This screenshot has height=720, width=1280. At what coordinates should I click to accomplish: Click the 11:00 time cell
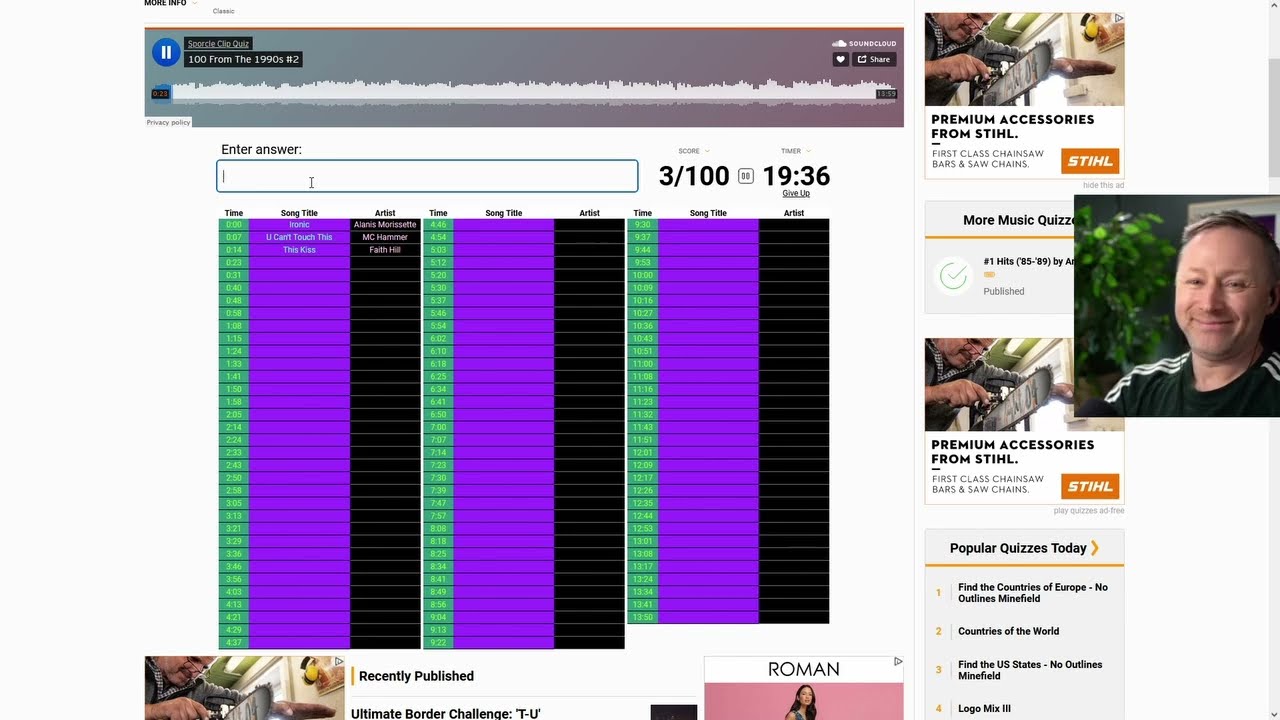click(x=642, y=364)
